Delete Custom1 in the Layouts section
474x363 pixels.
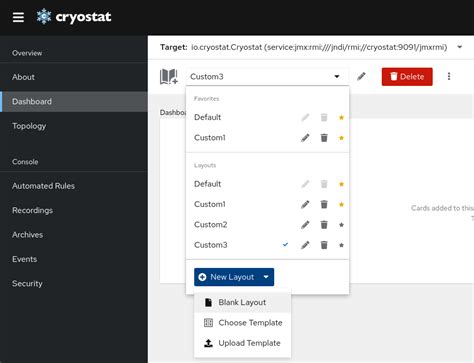[324, 204]
